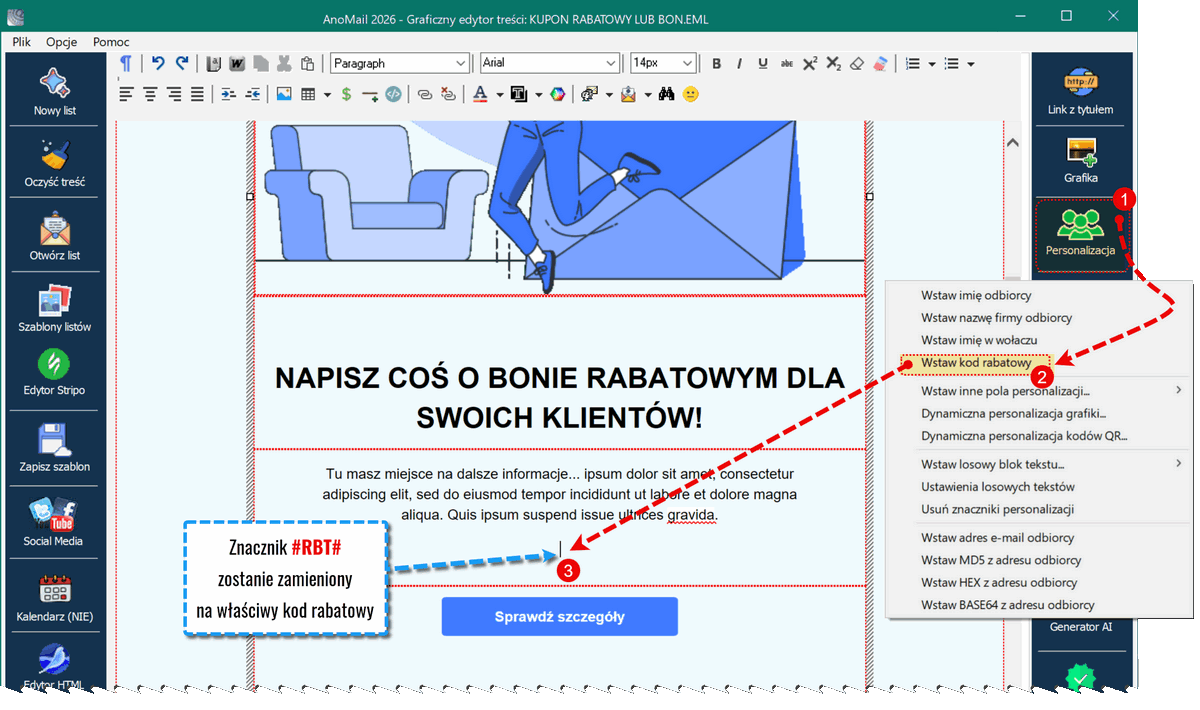Click the Redo arrow icon
1200x710 pixels.
click(x=182, y=63)
